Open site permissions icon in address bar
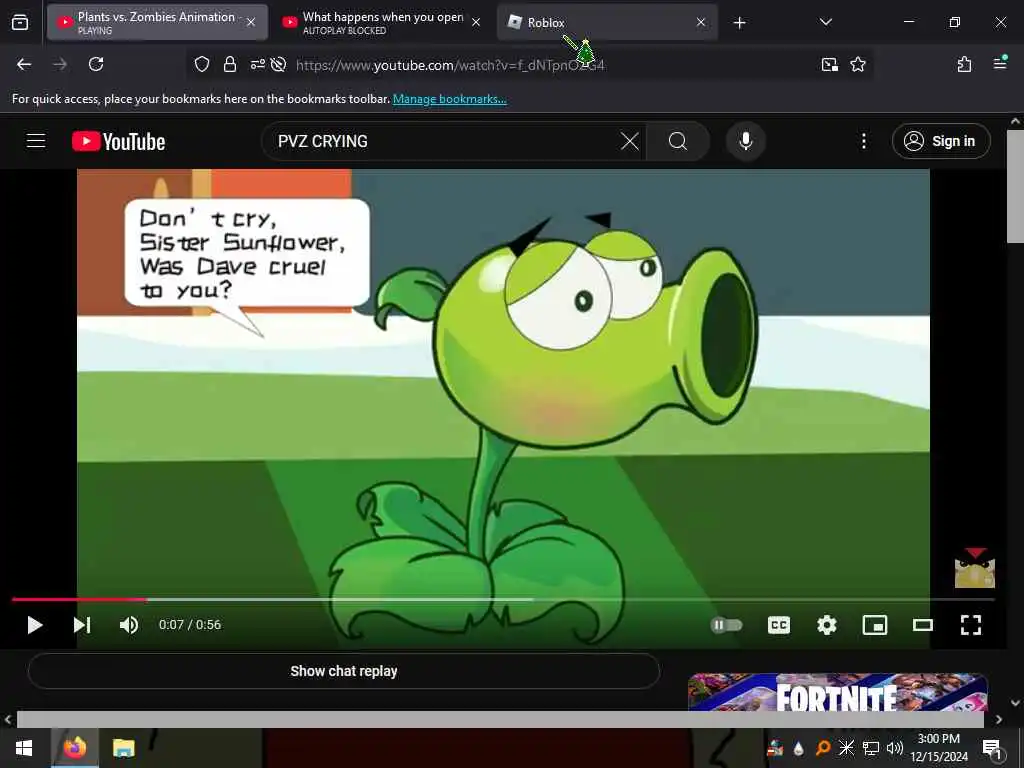Screen dimensions: 1024x768 pyautogui.click(x=258, y=64)
